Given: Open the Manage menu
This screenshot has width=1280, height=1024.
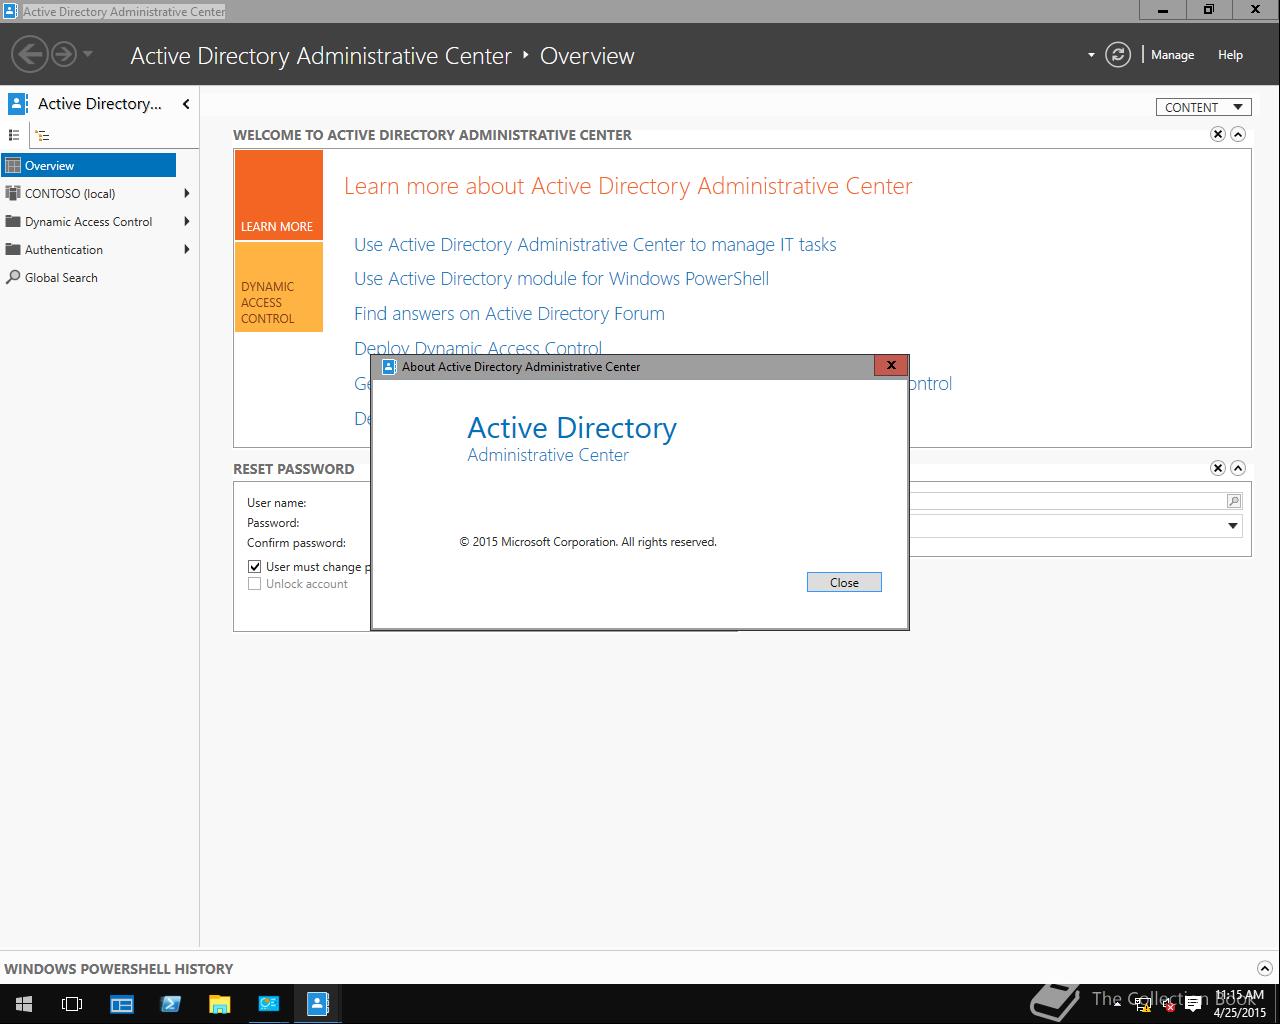Looking at the screenshot, I should click(1172, 55).
